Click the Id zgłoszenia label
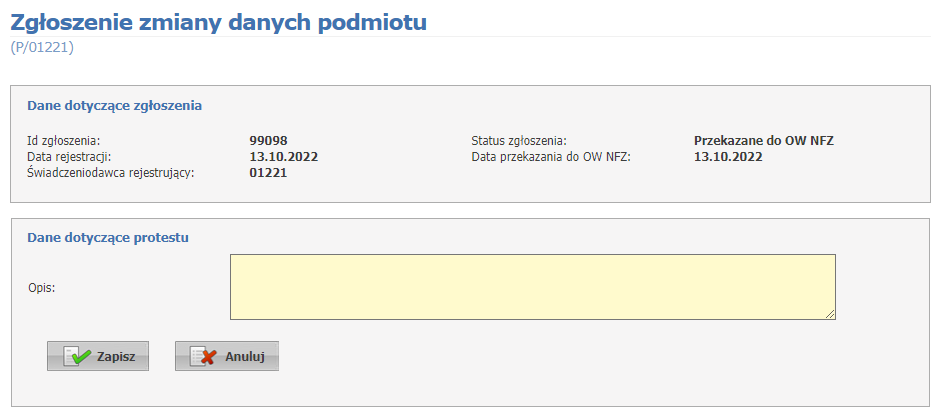This screenshot has height=417, width=943. [64, 141]
